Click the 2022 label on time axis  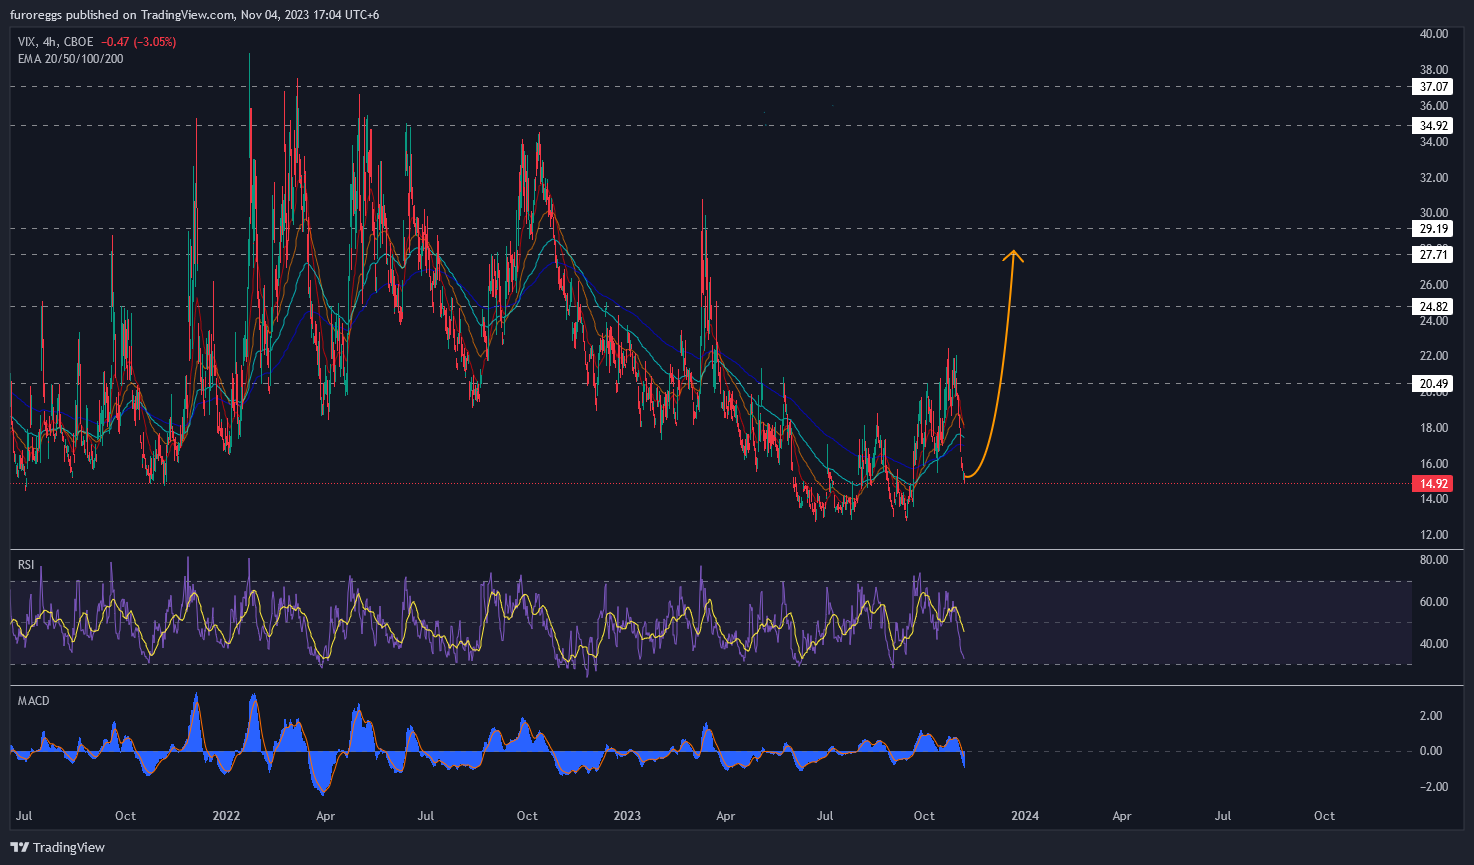tap(227, 816)
